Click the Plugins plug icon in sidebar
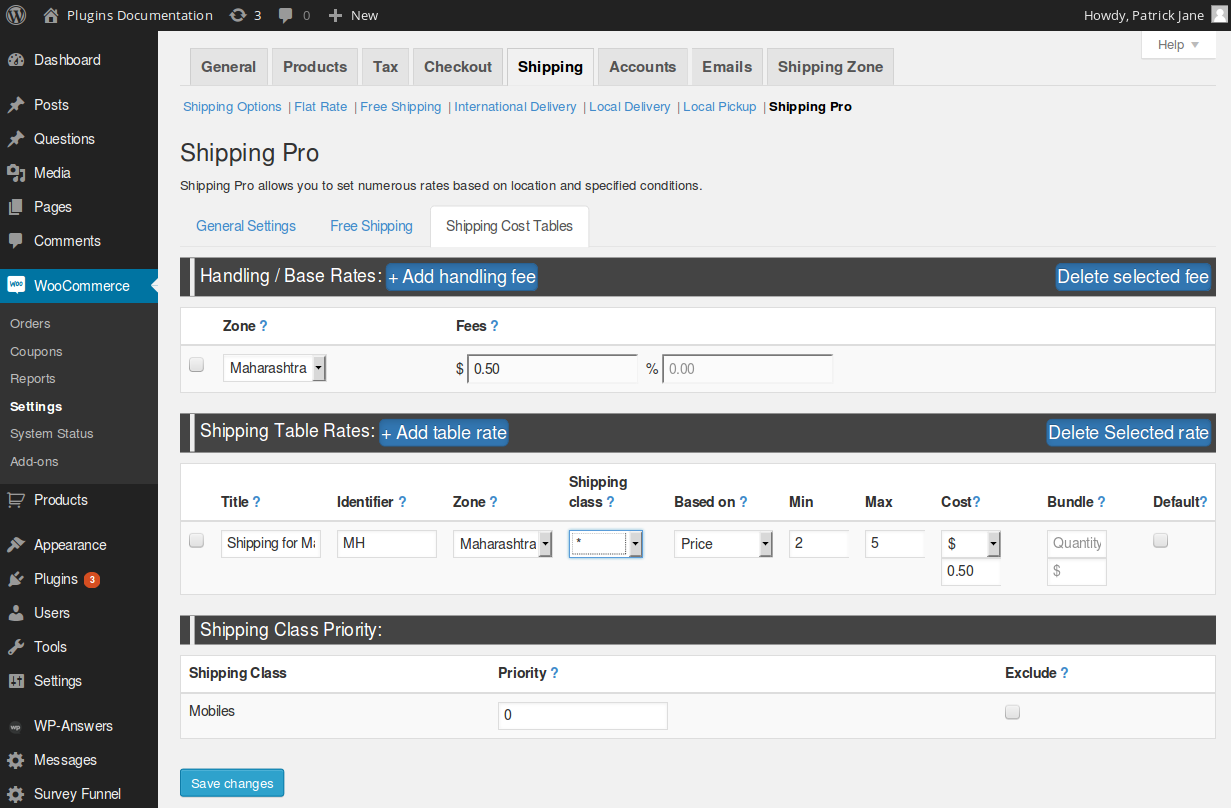Screen dimensions: 1231x808 click(16, 579)
